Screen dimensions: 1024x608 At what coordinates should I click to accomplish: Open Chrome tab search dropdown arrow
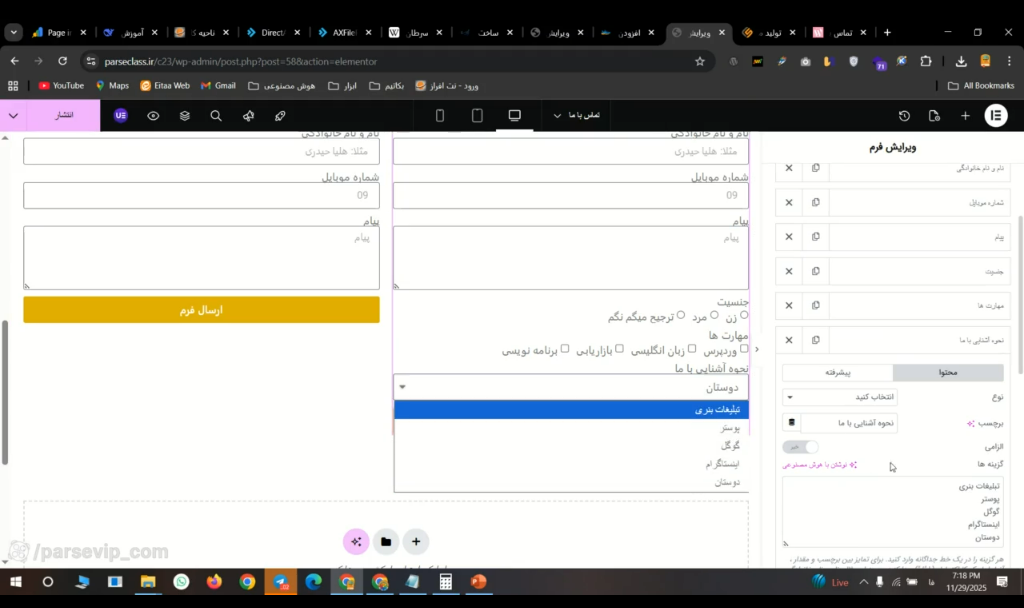point(13,33)
